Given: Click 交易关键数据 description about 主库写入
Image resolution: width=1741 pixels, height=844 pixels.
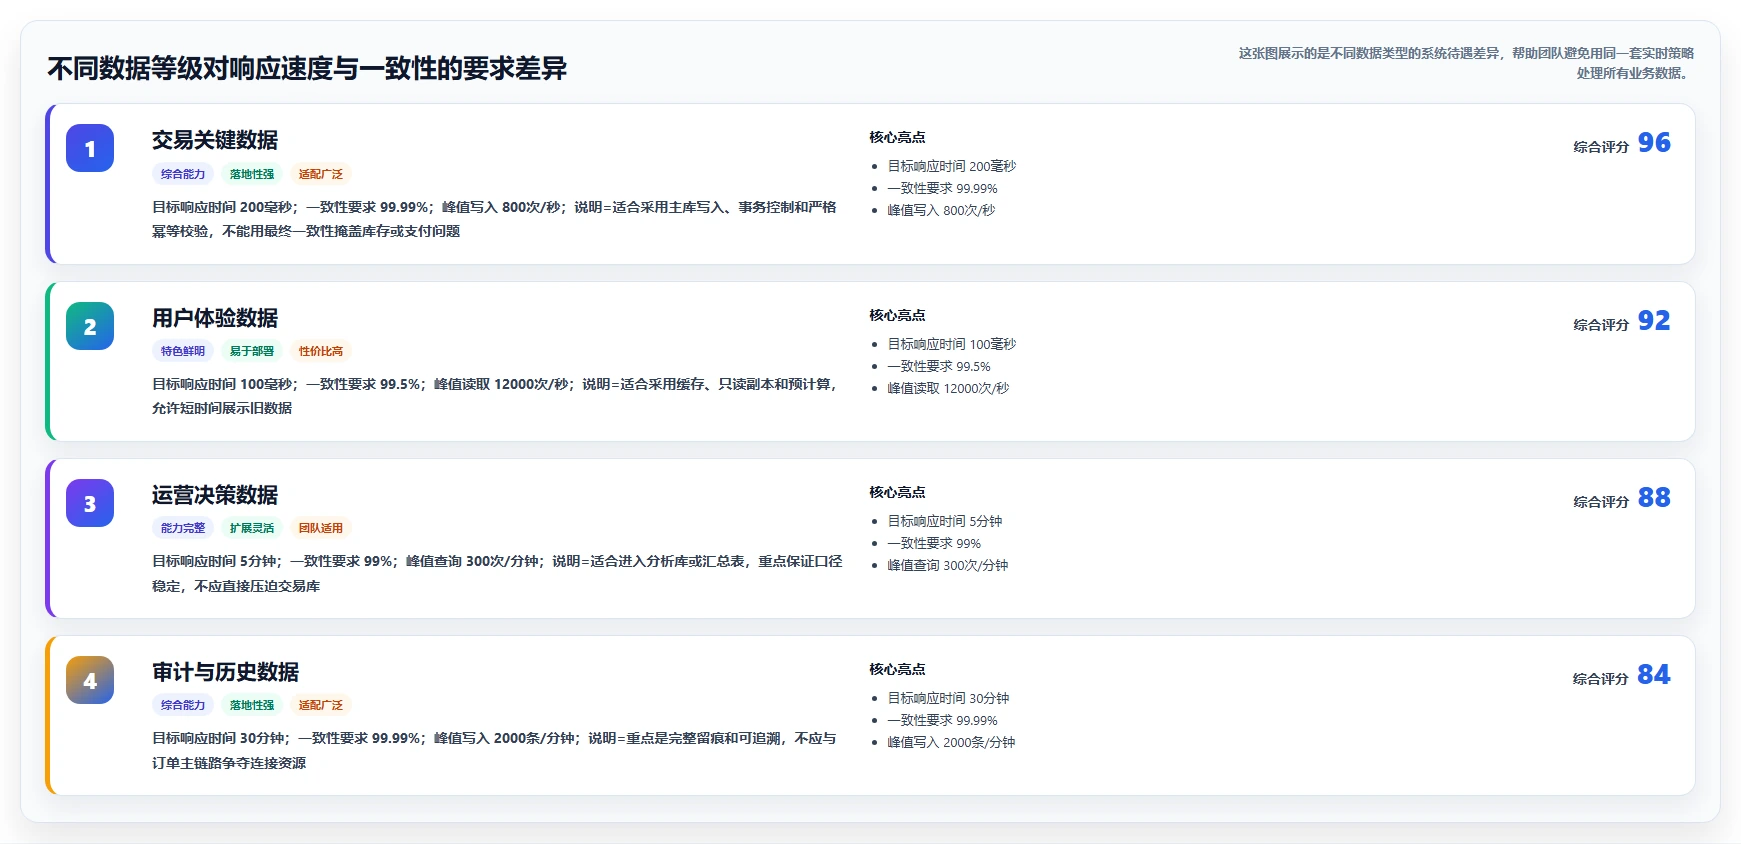Looking at the screenshot, I should [495, 219].
